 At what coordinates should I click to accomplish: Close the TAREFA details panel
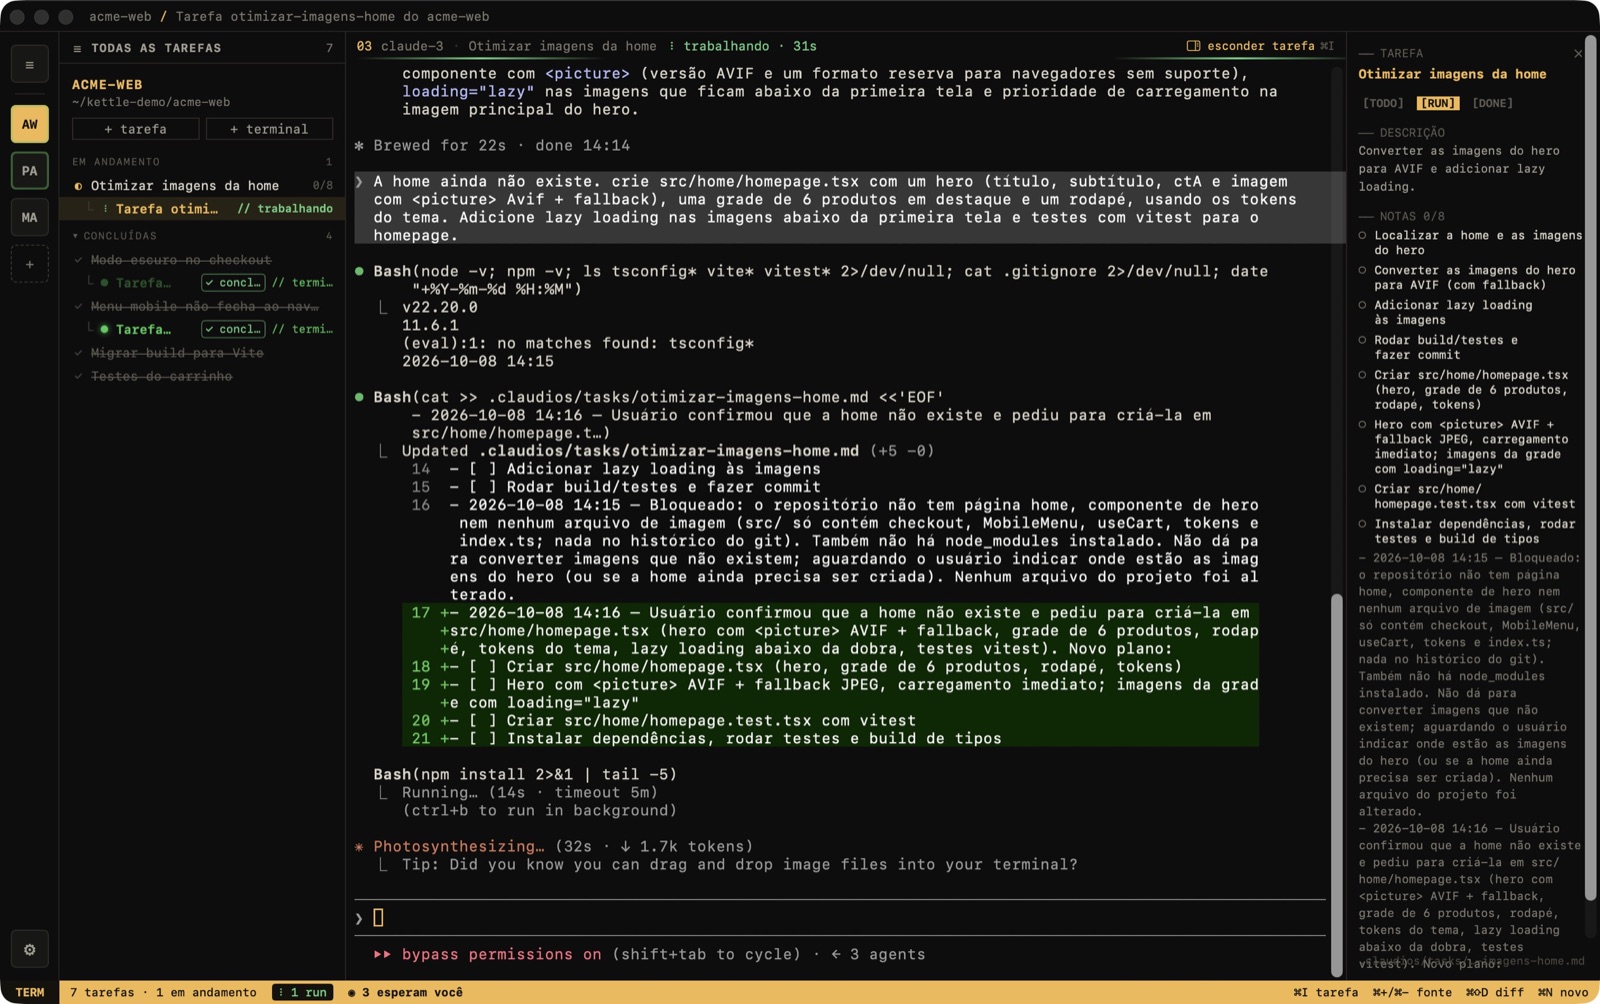coord(1578,53)
